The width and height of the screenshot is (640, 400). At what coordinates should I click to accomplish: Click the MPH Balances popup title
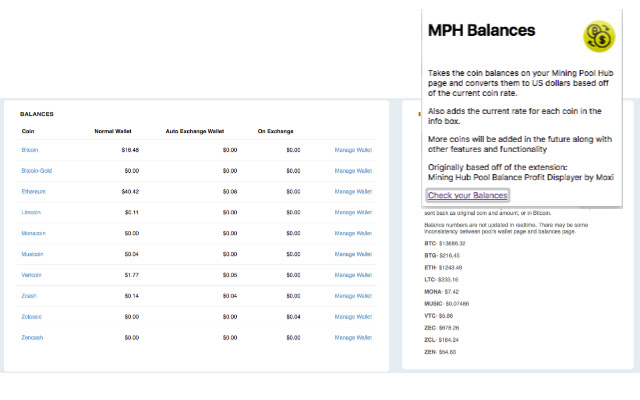coord(482,31)
